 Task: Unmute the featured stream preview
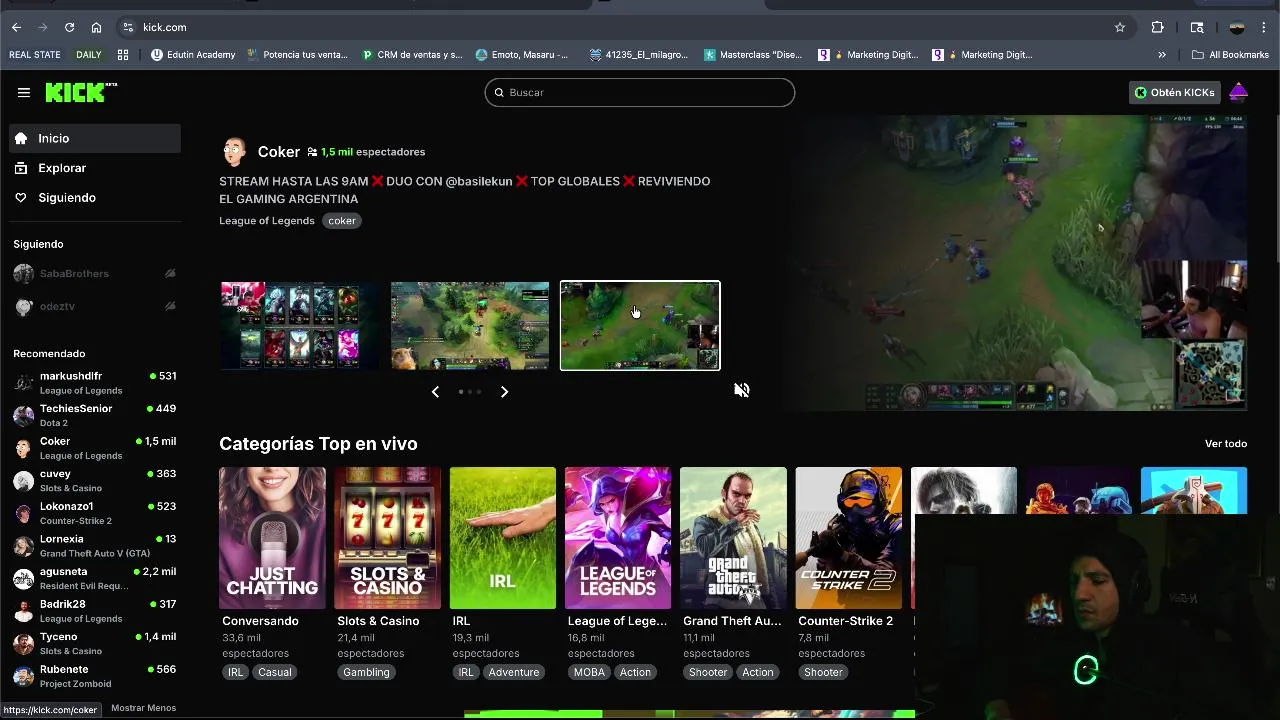point(742,390)
